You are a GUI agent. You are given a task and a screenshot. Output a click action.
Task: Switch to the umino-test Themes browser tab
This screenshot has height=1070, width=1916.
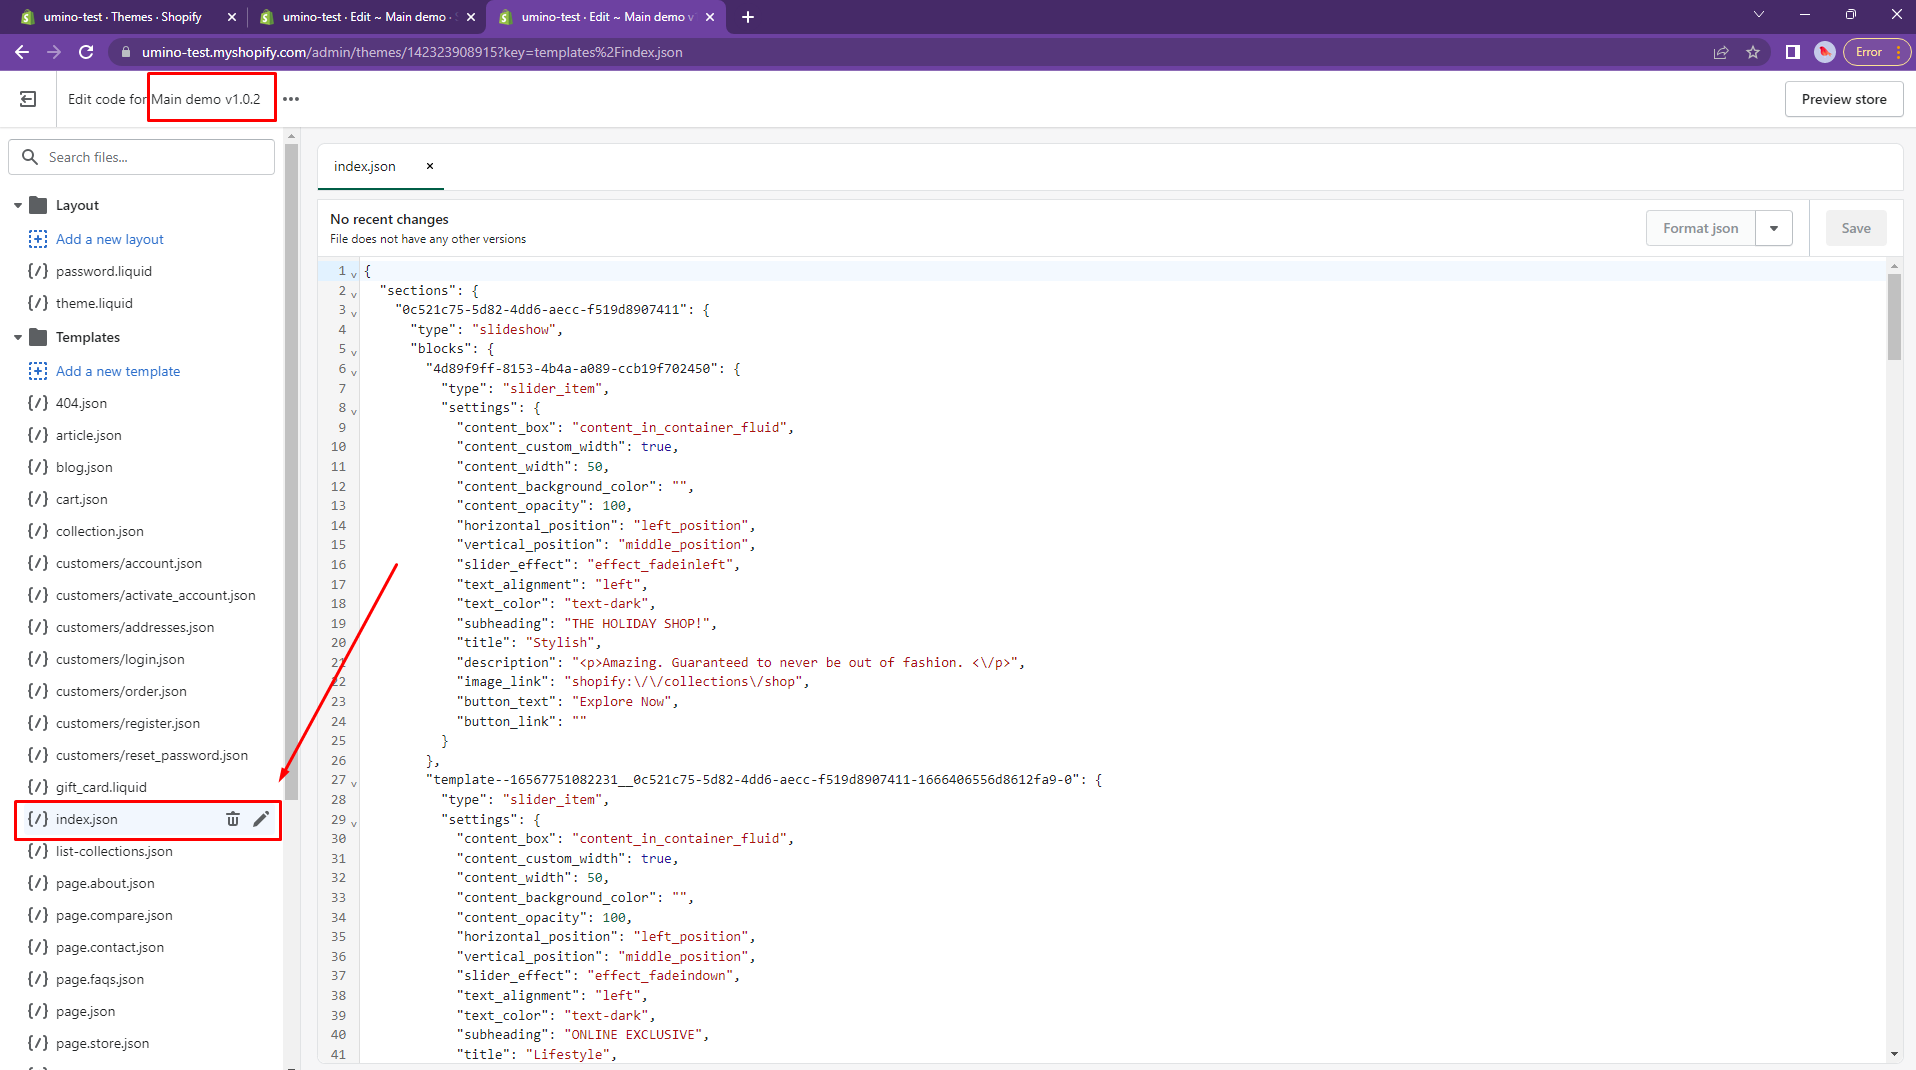point(122,17)
